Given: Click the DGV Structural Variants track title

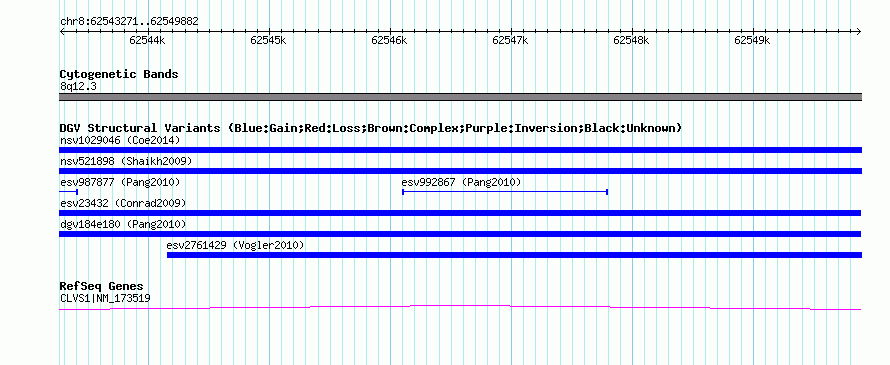Looking at the screenshot, I should coord(371,128).
